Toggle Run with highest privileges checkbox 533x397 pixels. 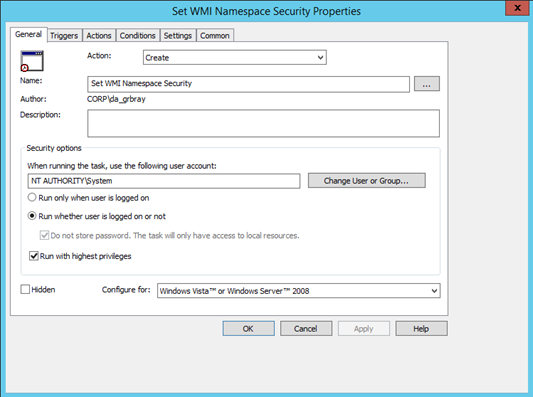tap(34, 256)
